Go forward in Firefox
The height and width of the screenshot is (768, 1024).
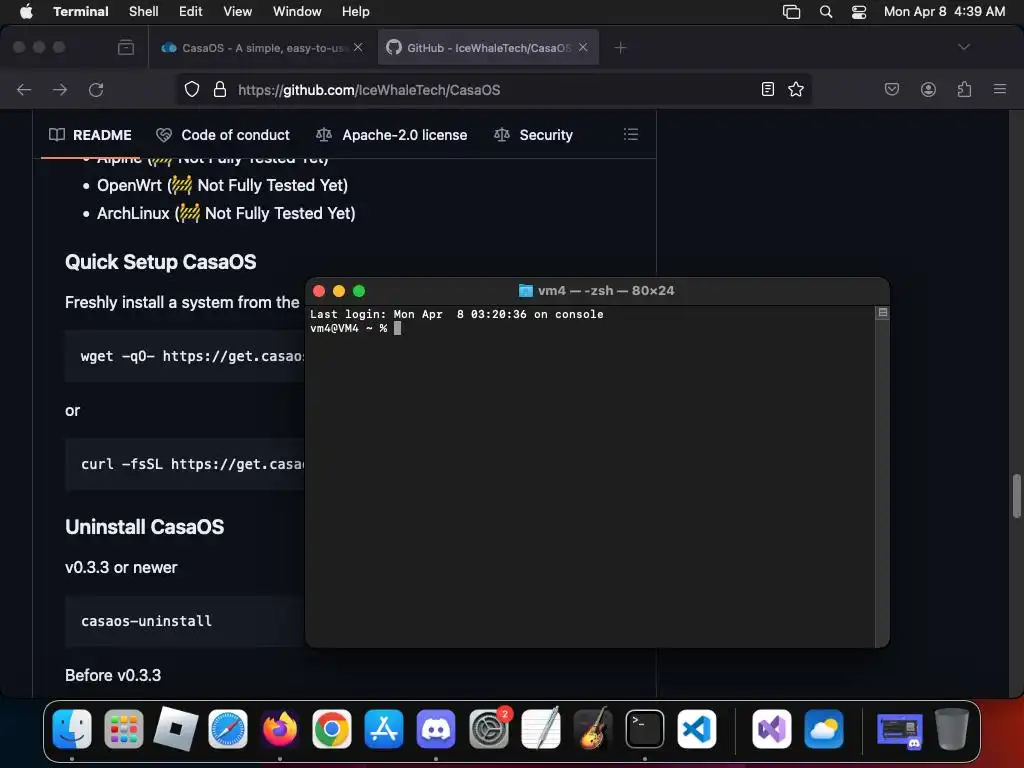tap(60, 89)
